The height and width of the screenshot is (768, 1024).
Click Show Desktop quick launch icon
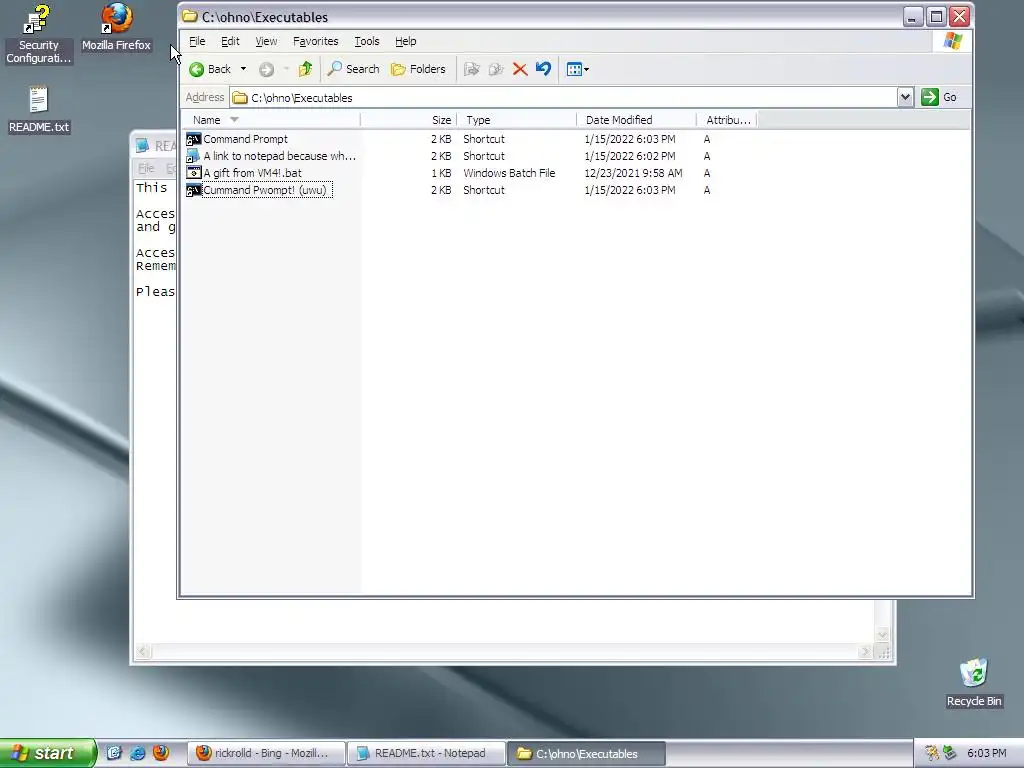click(114, 753)
